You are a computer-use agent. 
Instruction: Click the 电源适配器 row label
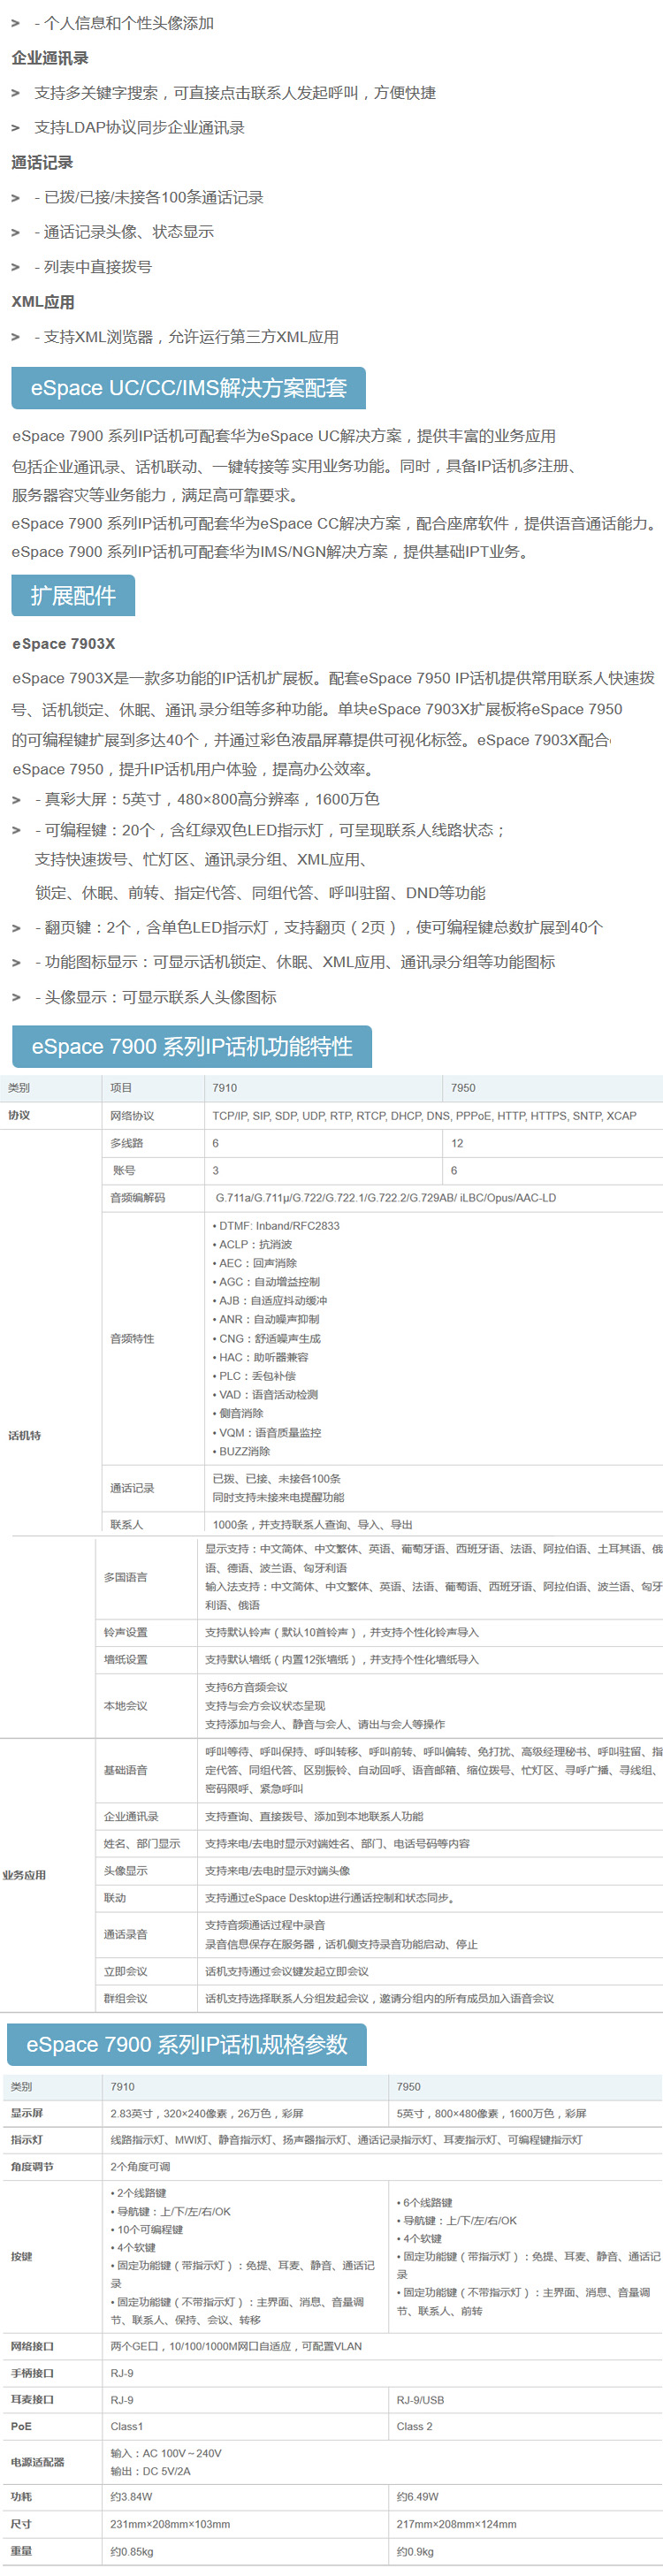(x=37, y=2462)
